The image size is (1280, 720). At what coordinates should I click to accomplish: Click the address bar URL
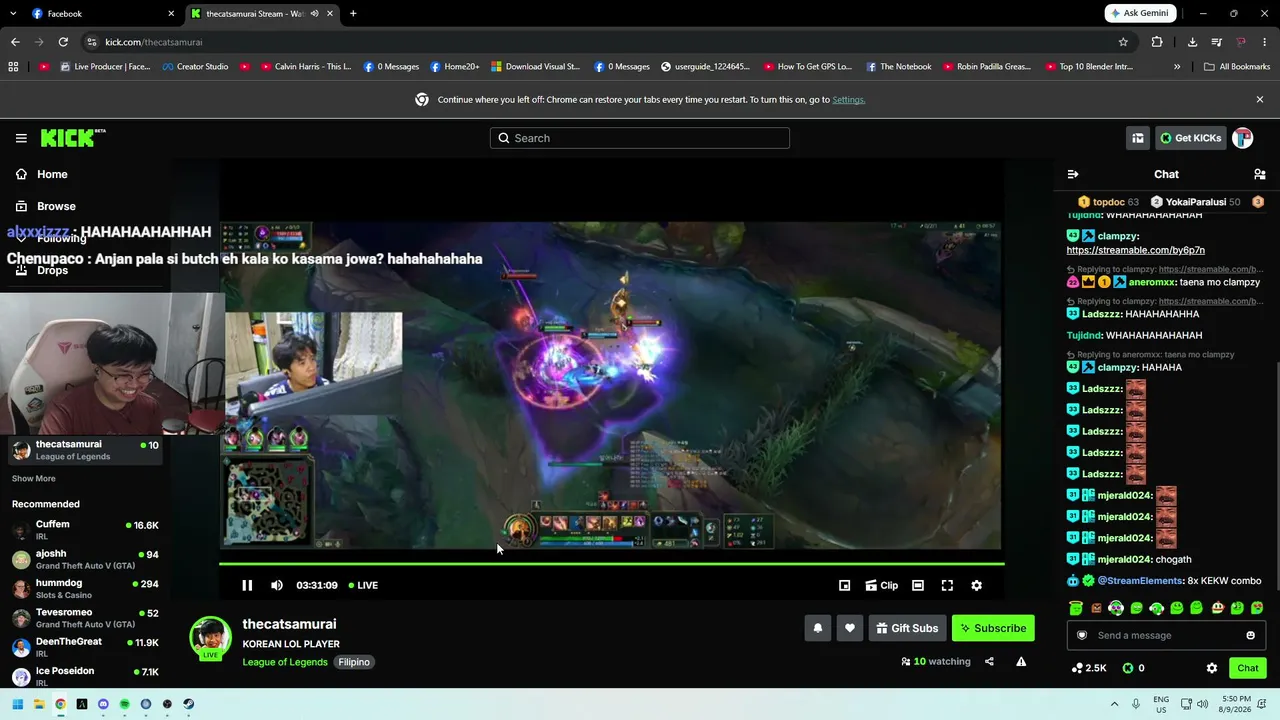coord(154,42)
